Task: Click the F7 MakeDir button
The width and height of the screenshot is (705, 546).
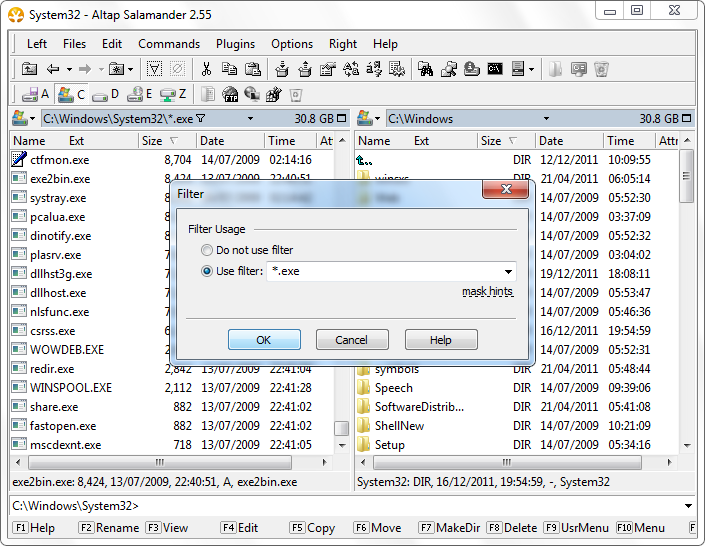Action: (449, 528)
